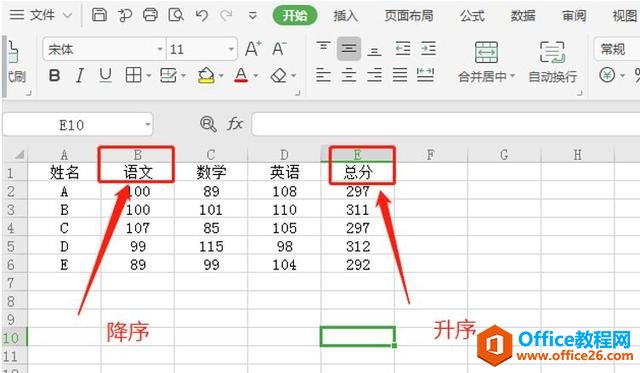
Task: Click the 姓名 cell
Action: pyautogui.click(x=64, y=172)
